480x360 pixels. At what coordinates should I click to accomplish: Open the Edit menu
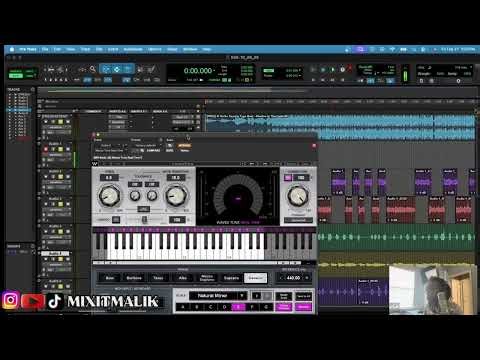tap(57, 49)
